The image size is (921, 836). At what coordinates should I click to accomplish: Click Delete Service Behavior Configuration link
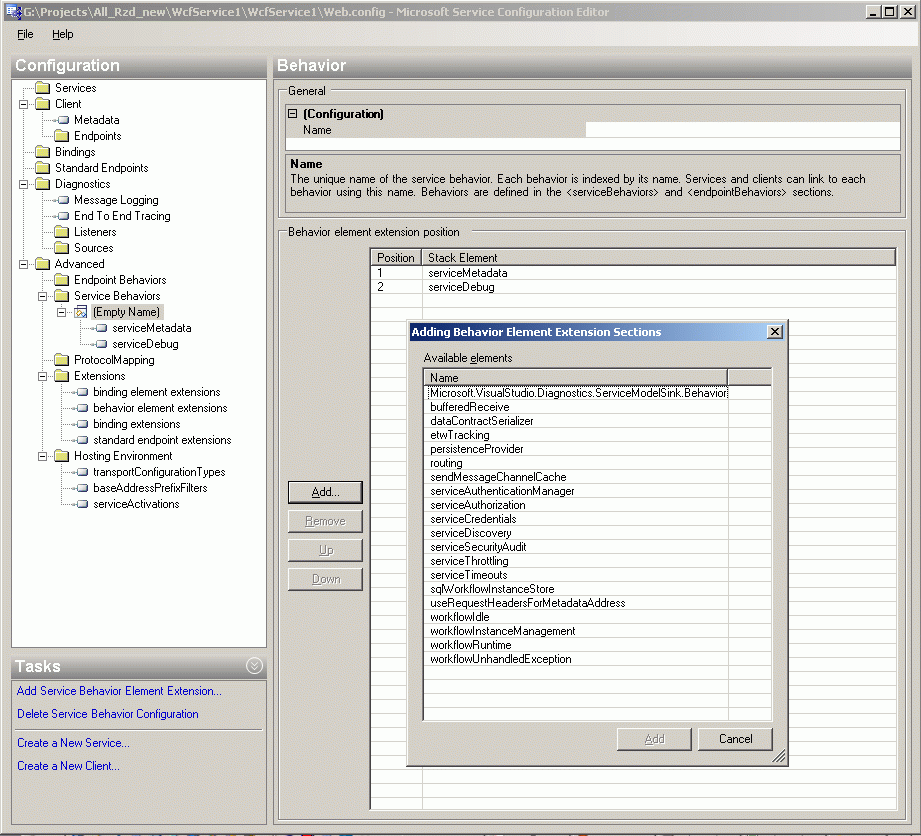coord(108,714)
